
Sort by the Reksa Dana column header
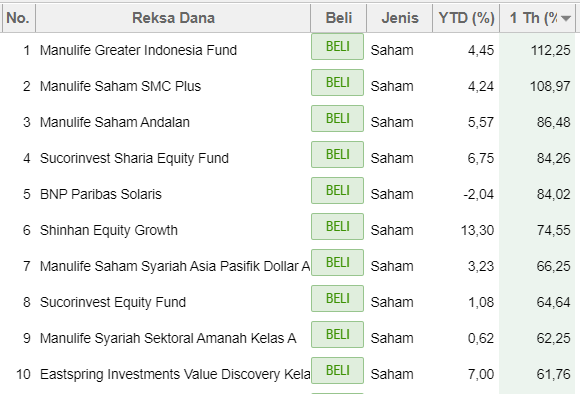click(173, 18)
